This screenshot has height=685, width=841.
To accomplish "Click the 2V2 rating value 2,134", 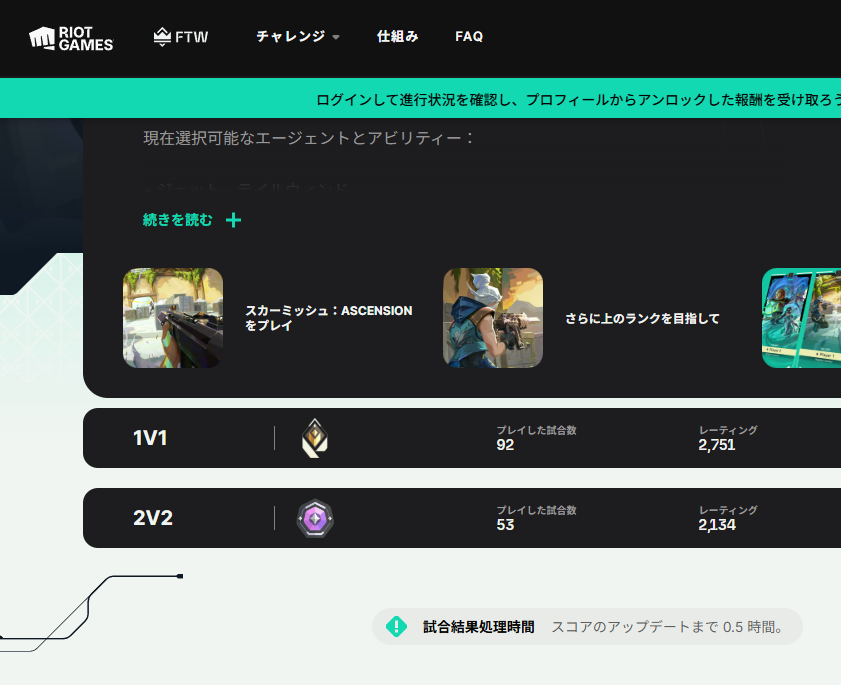I will coord(717,525).
